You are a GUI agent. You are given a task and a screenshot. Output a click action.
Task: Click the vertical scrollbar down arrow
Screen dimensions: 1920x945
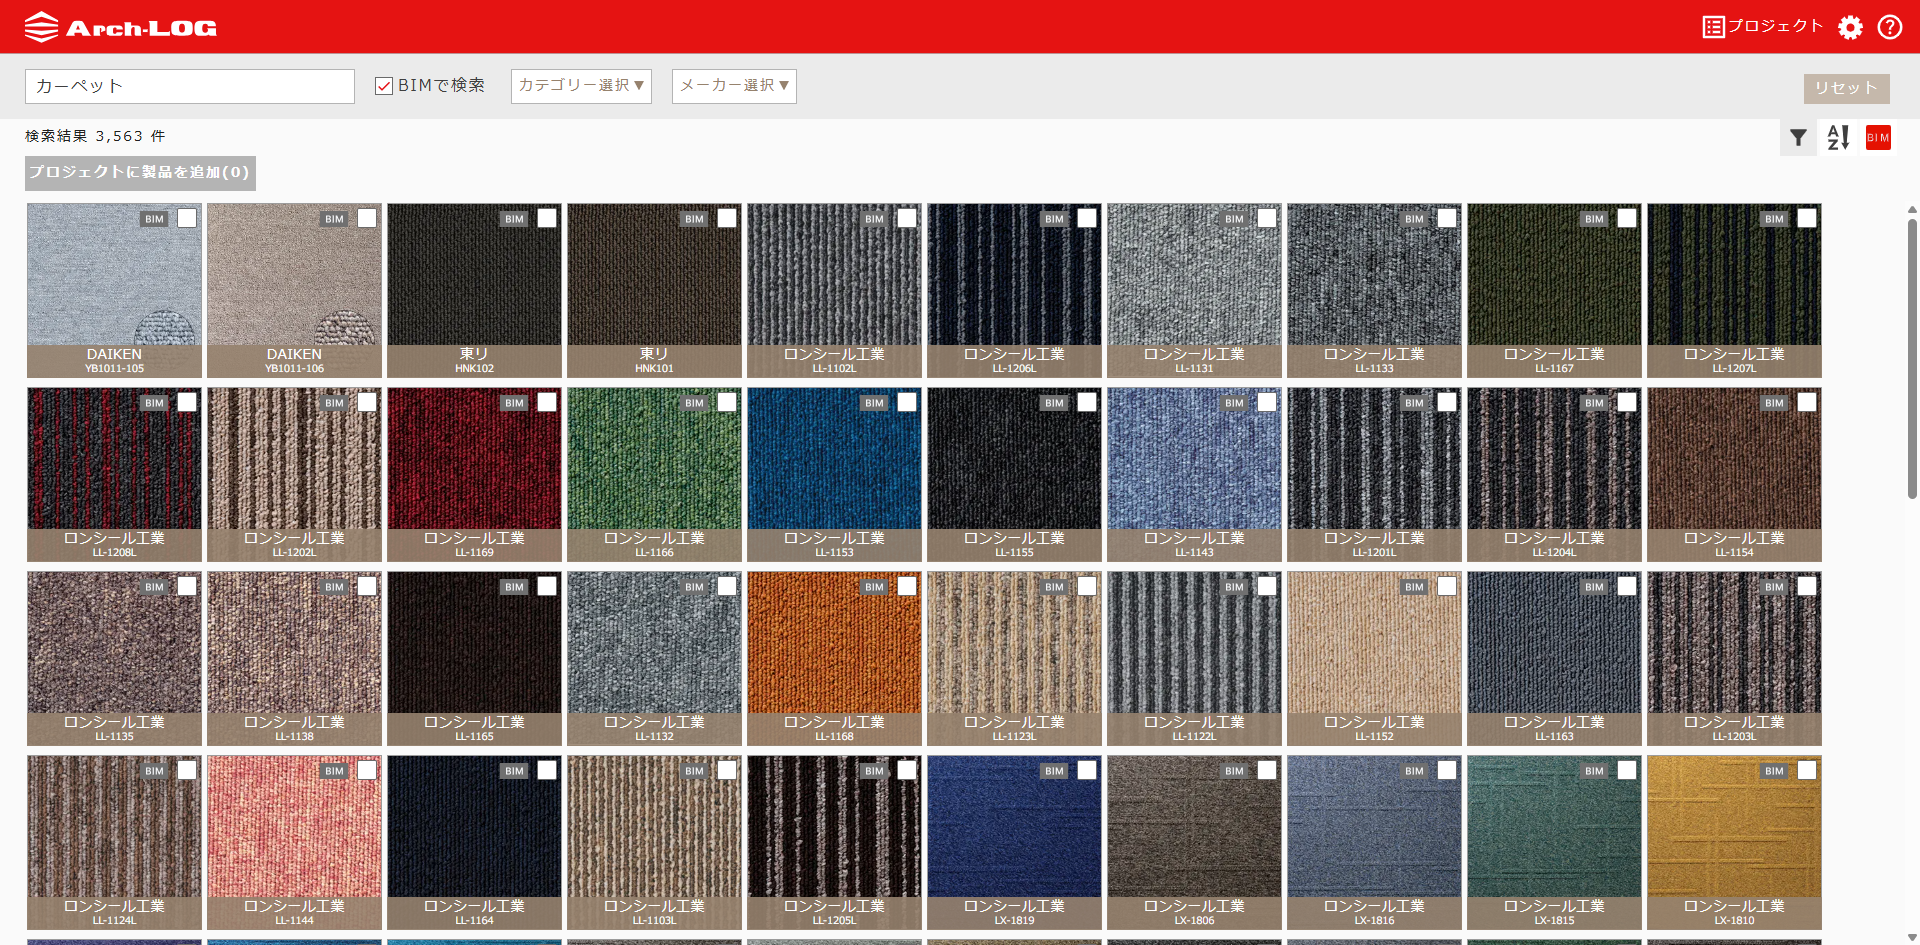(1912, 937)
